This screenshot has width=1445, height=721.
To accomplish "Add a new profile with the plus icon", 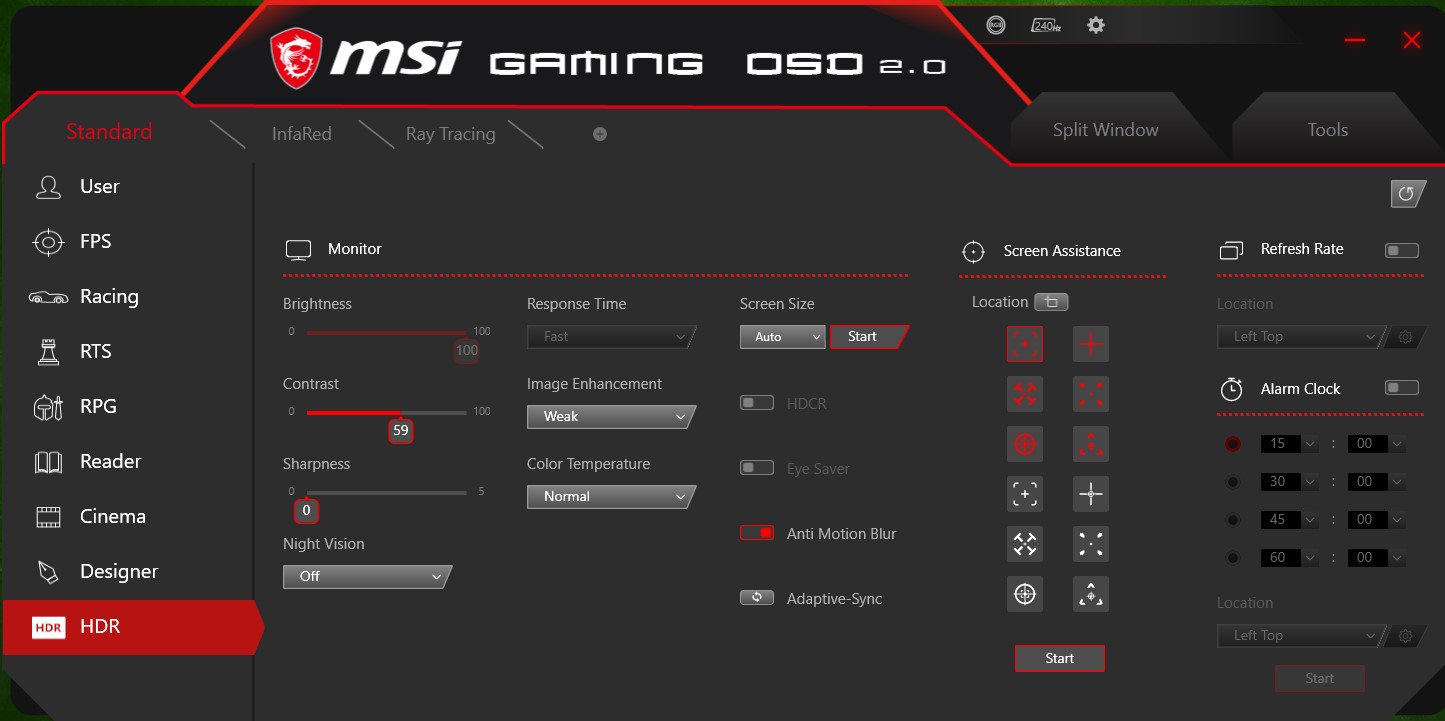I will (600, 134).
